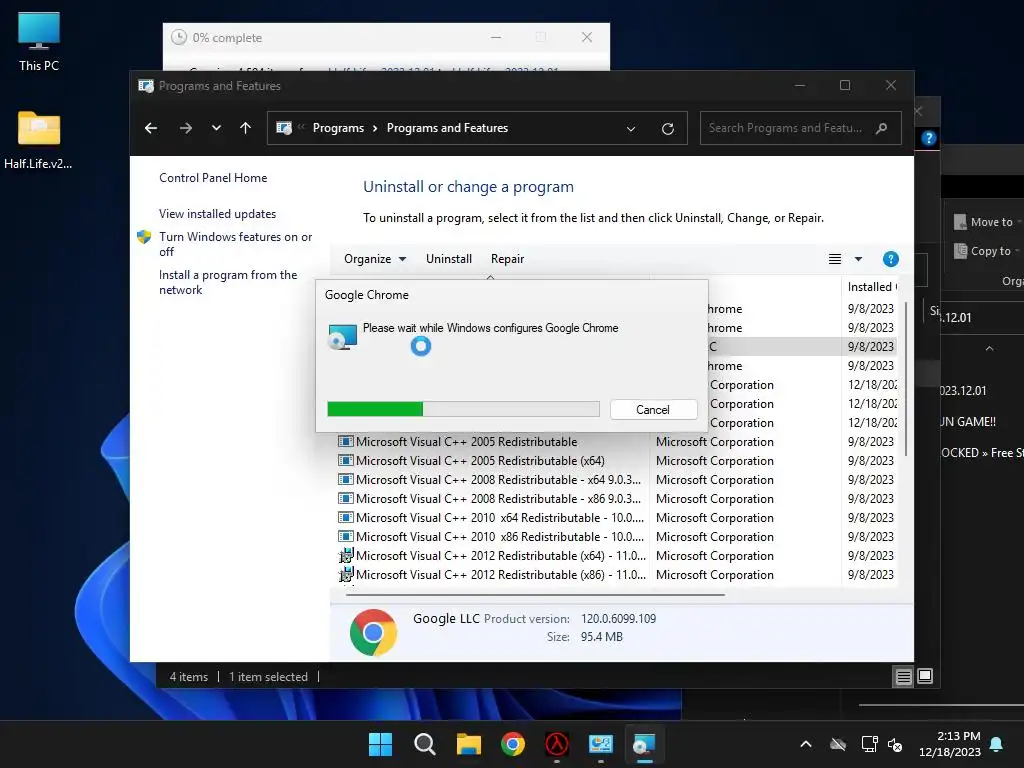Click icon of Visual C++ 2012 (x64) row
Viewport: 1024px width, 768px height.
[345, 555]
